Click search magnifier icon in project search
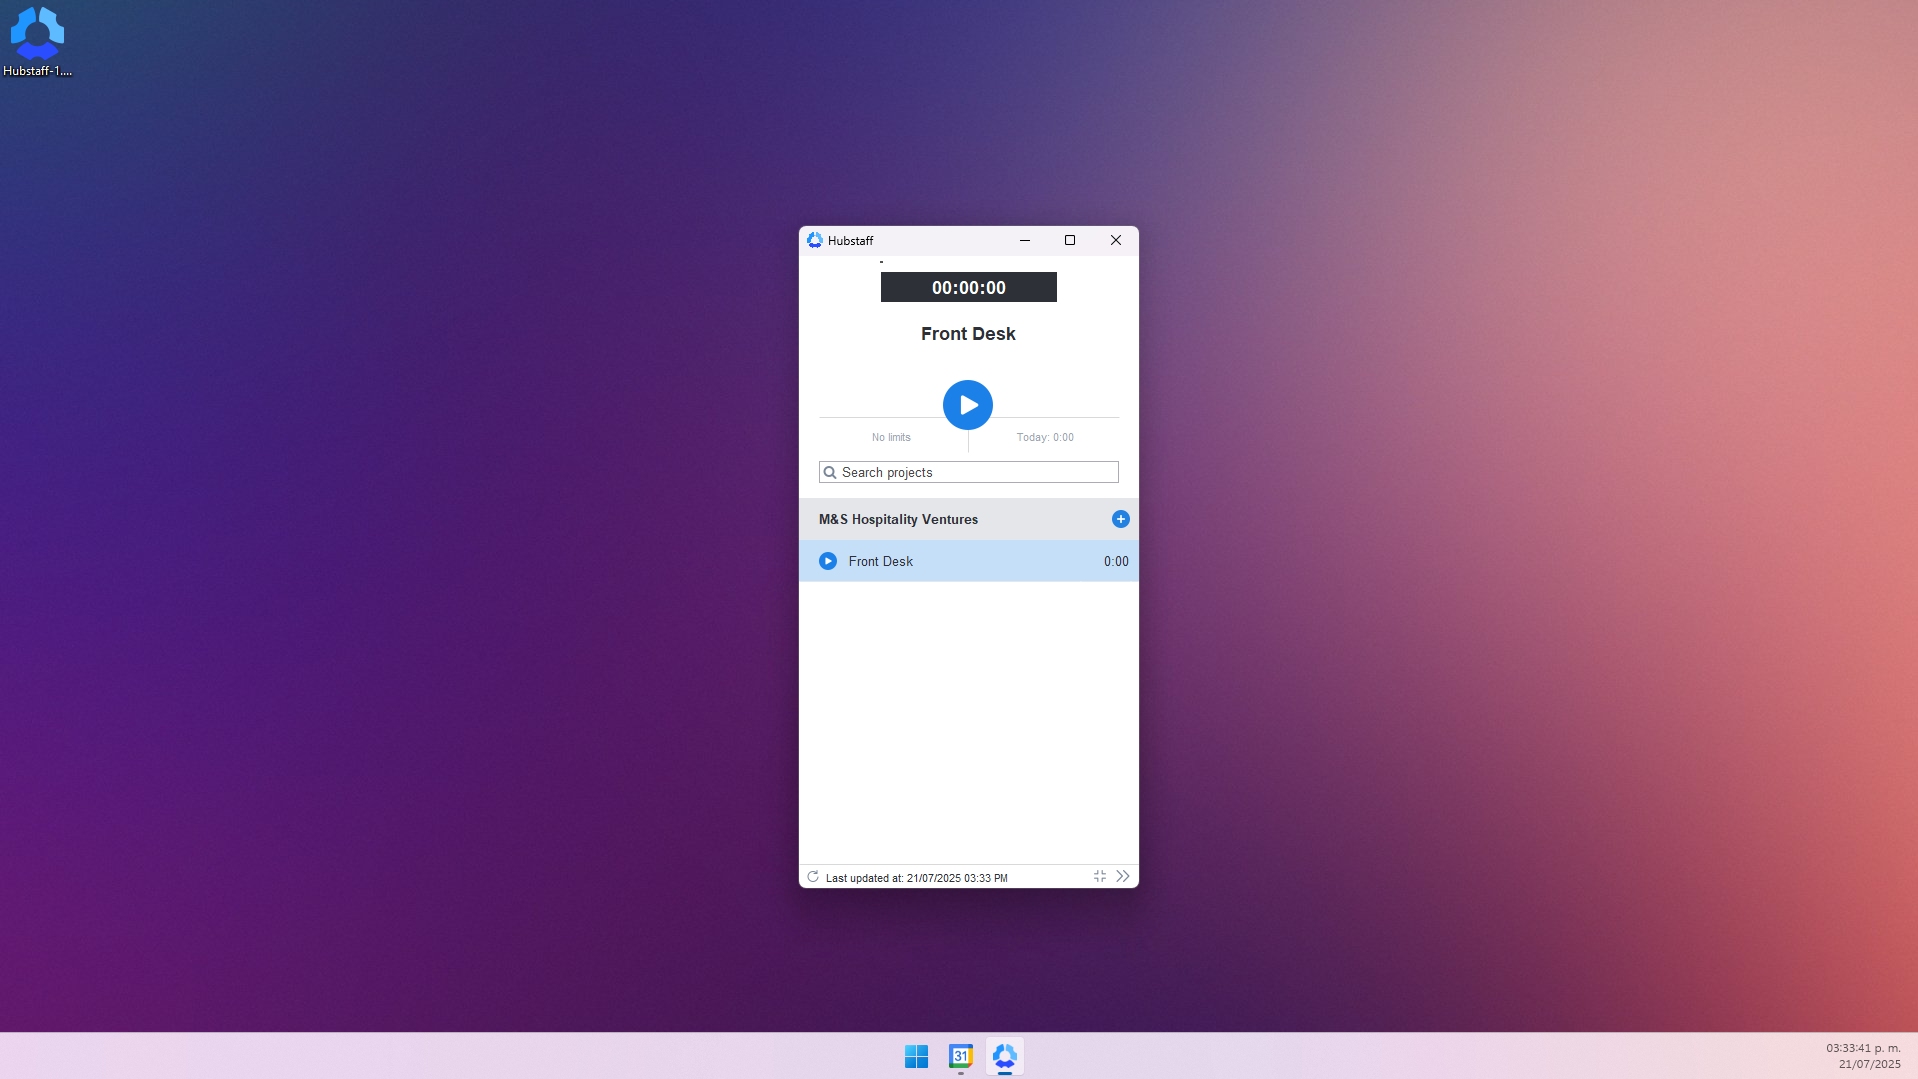 click(829, 472)
